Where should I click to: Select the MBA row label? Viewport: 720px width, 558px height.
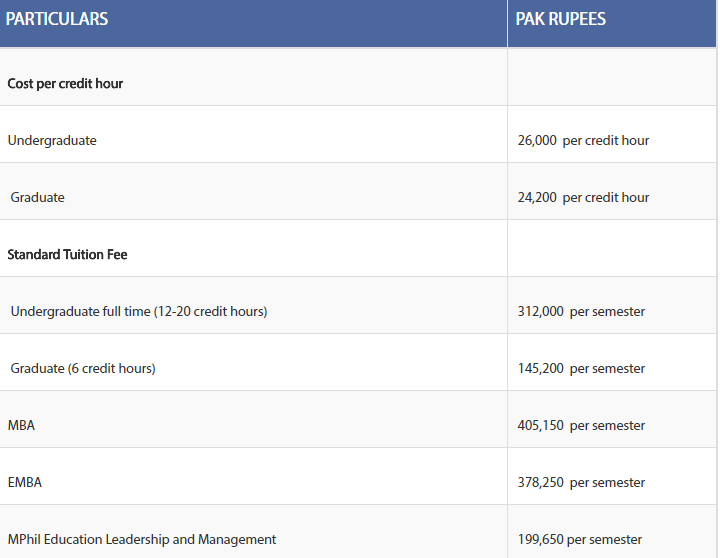21,425
